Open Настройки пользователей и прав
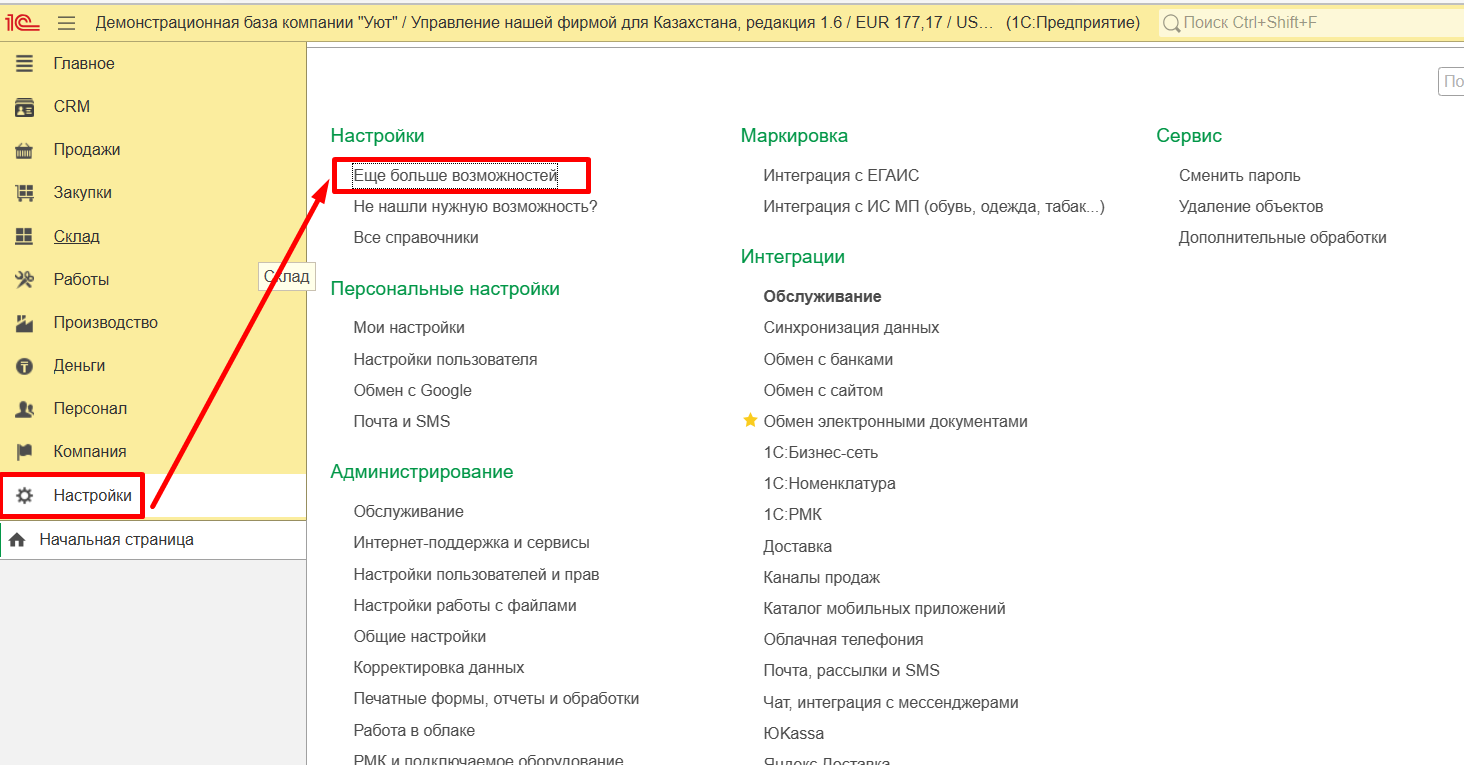Viewport: 1464px width, 765px height. coord(476,575)
